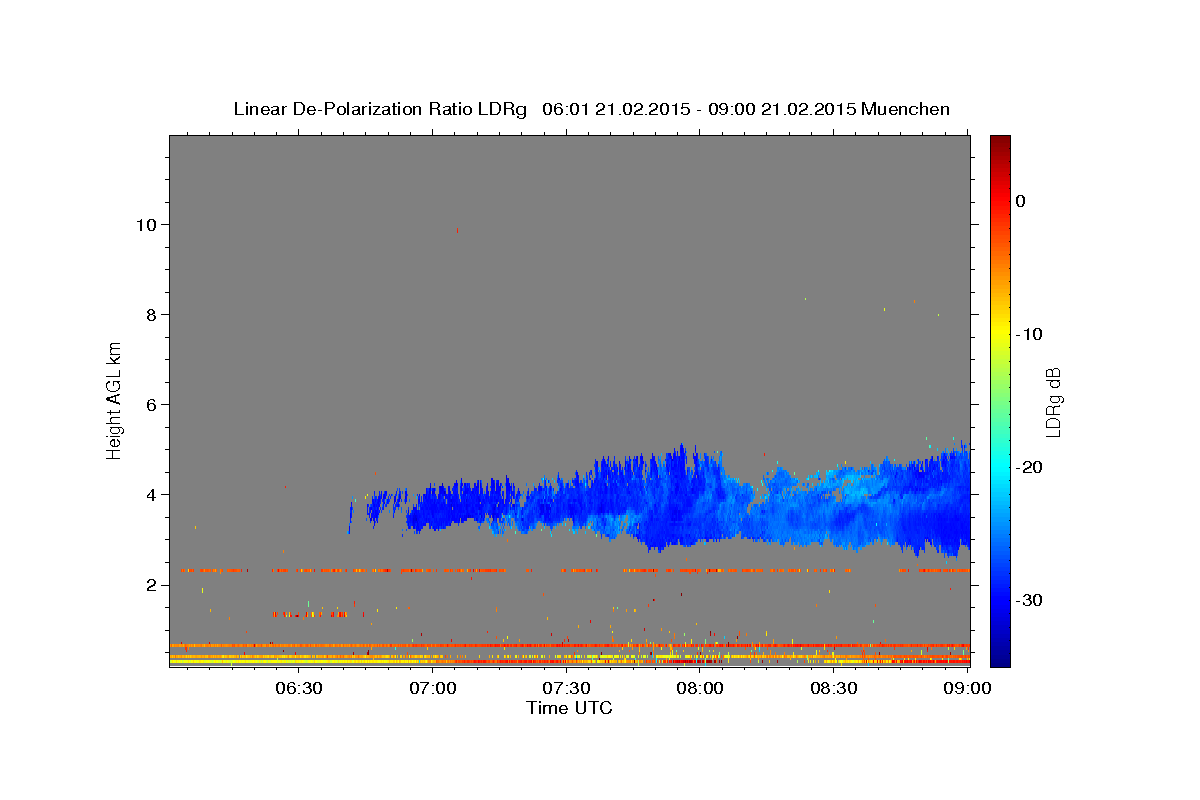
Task: Click the height tick label 8
Action: pyautogui.click(x=149, y=314)
